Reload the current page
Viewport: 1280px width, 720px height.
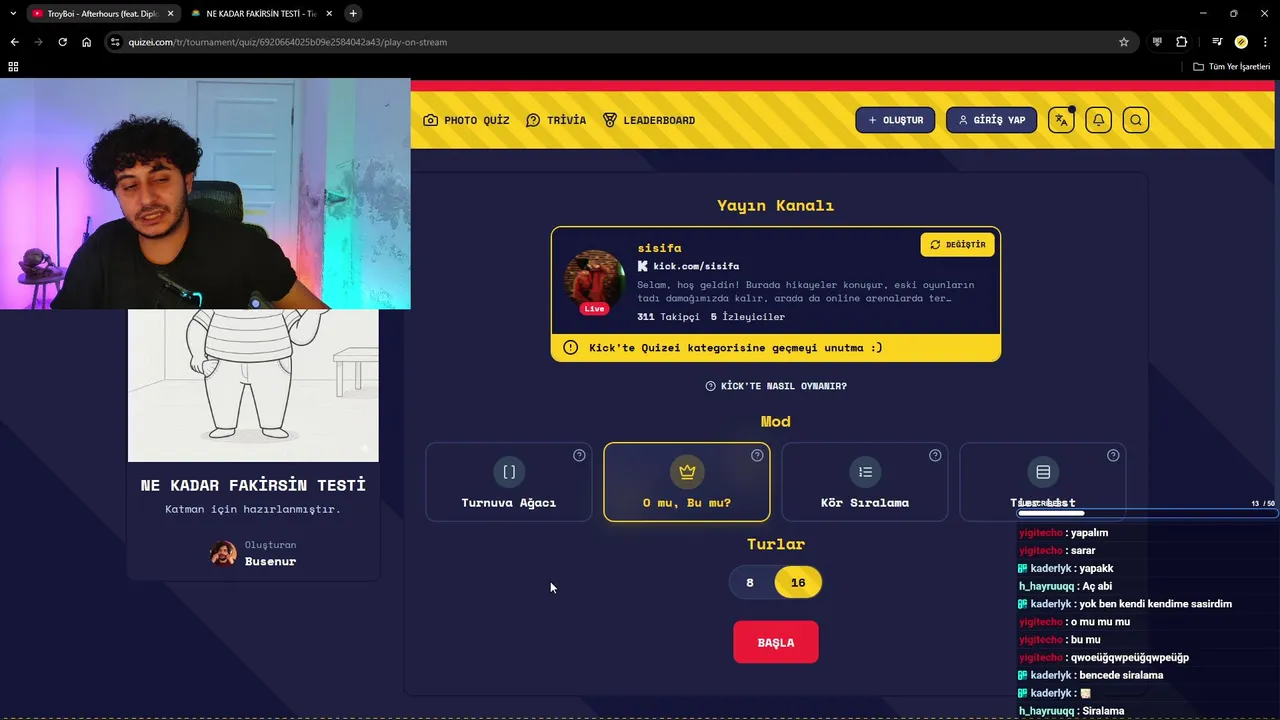tap(62, 42)
